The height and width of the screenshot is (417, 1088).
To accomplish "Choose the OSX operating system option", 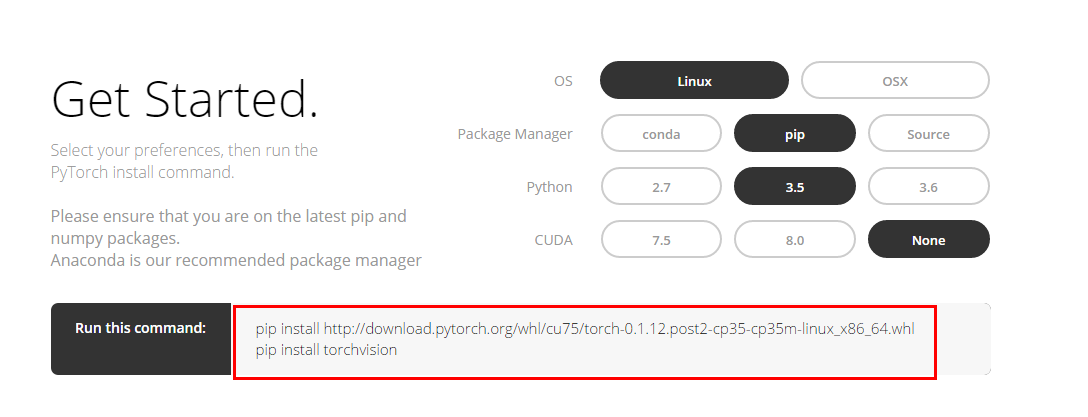I will click(x=895, y=80).
